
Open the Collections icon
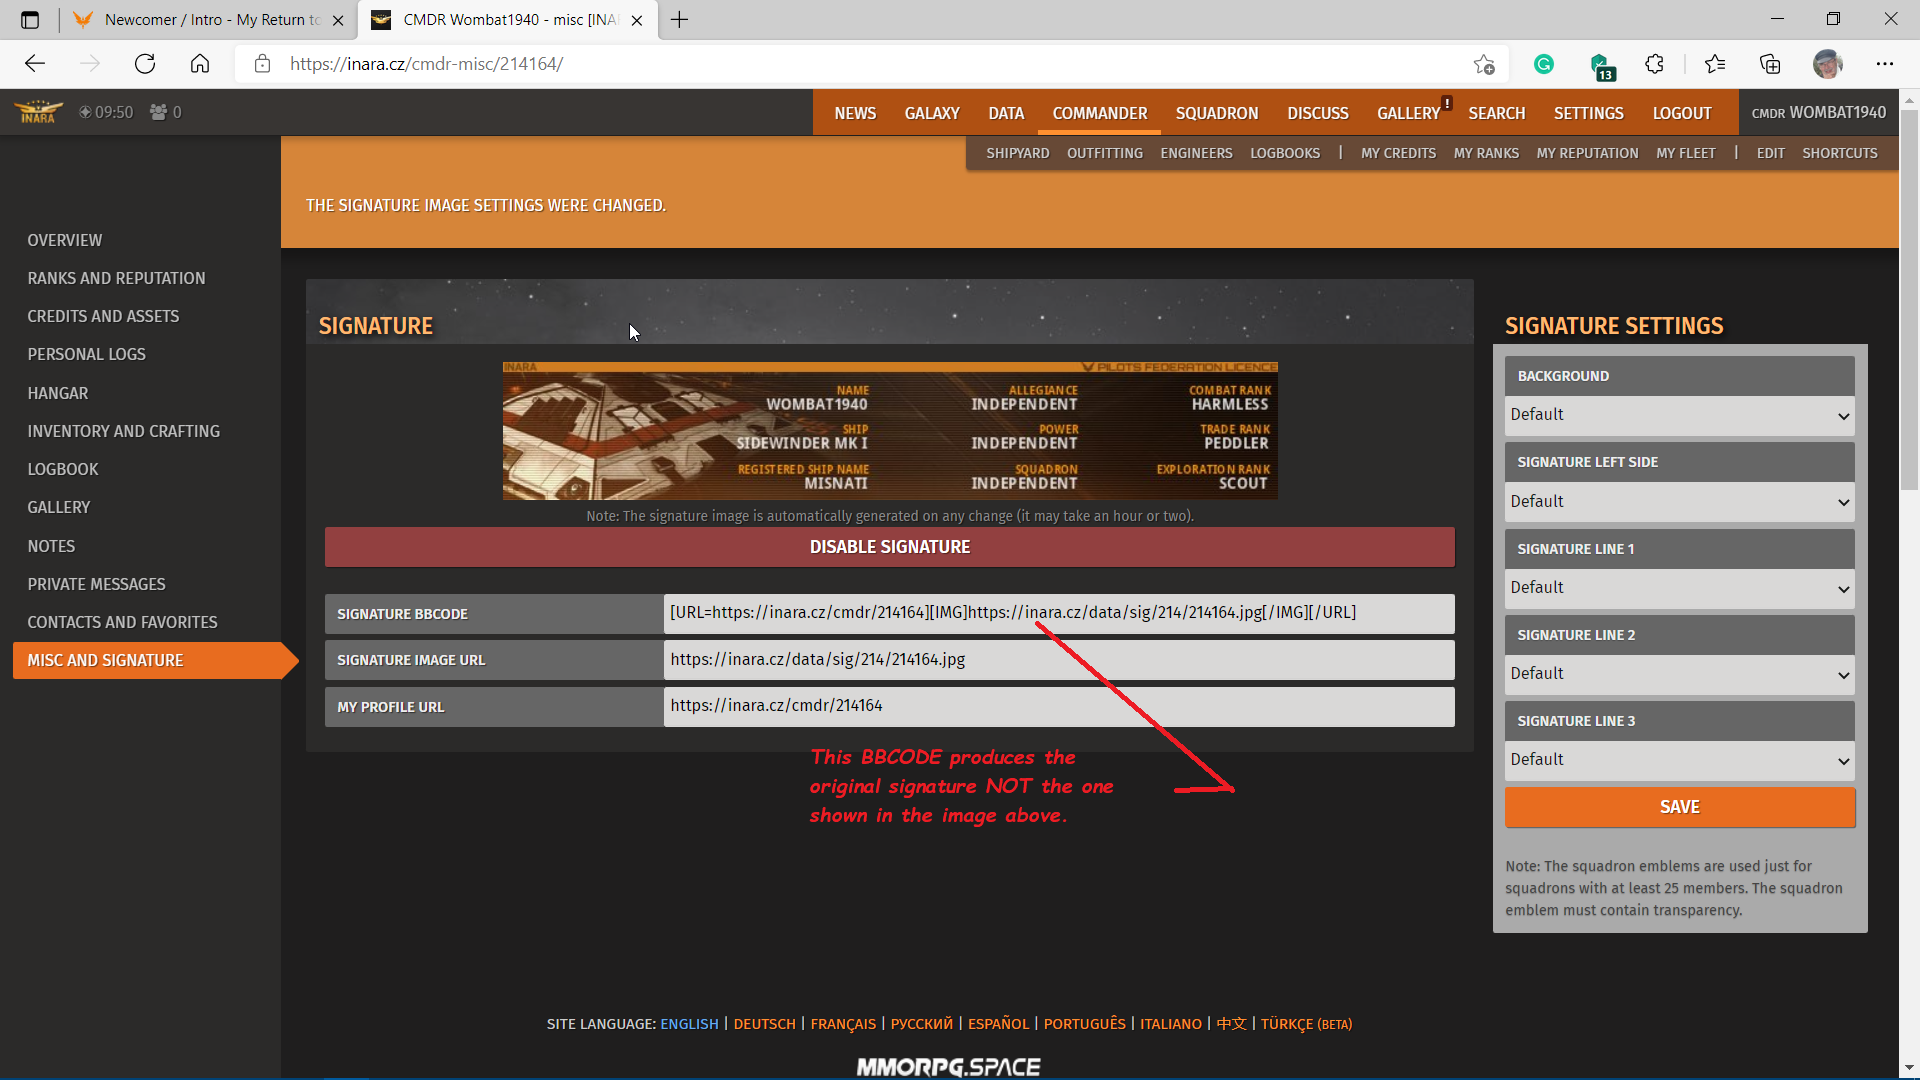tap(1770, 64)
